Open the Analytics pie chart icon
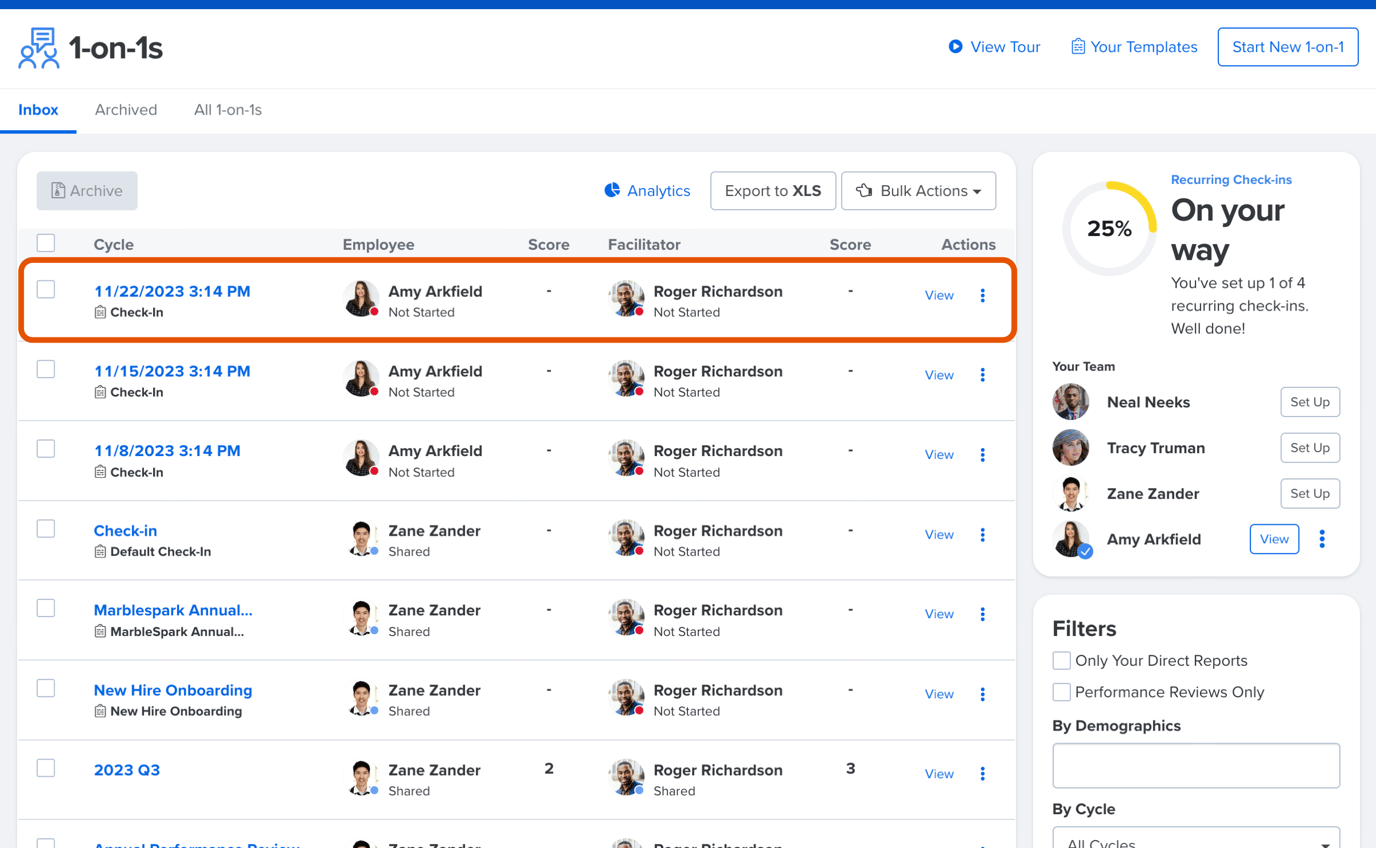 click(x=612, y=190)
